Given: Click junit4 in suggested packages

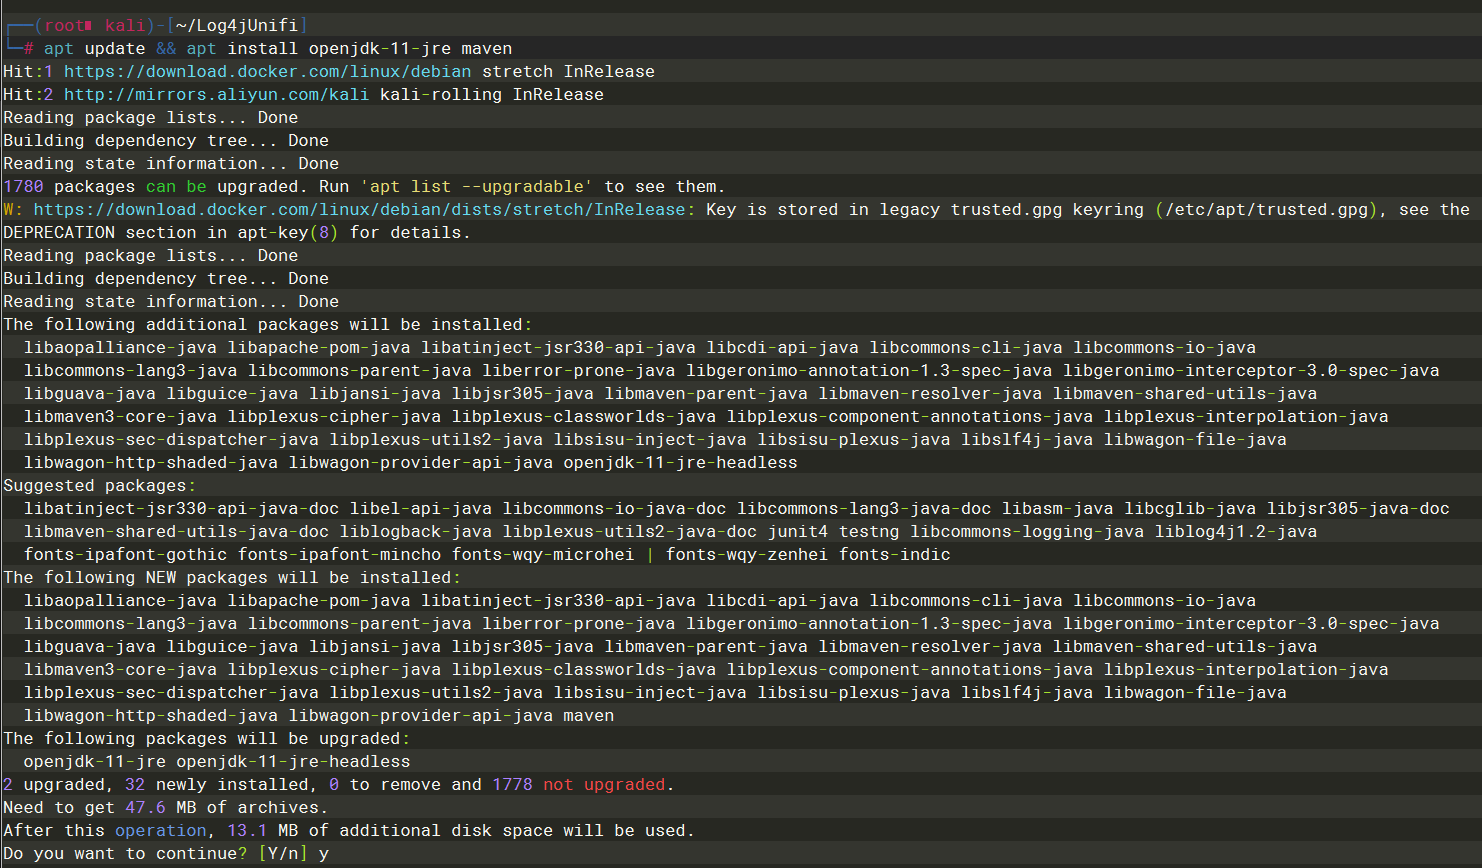Looking at the screenshot, I should [798, 531].
